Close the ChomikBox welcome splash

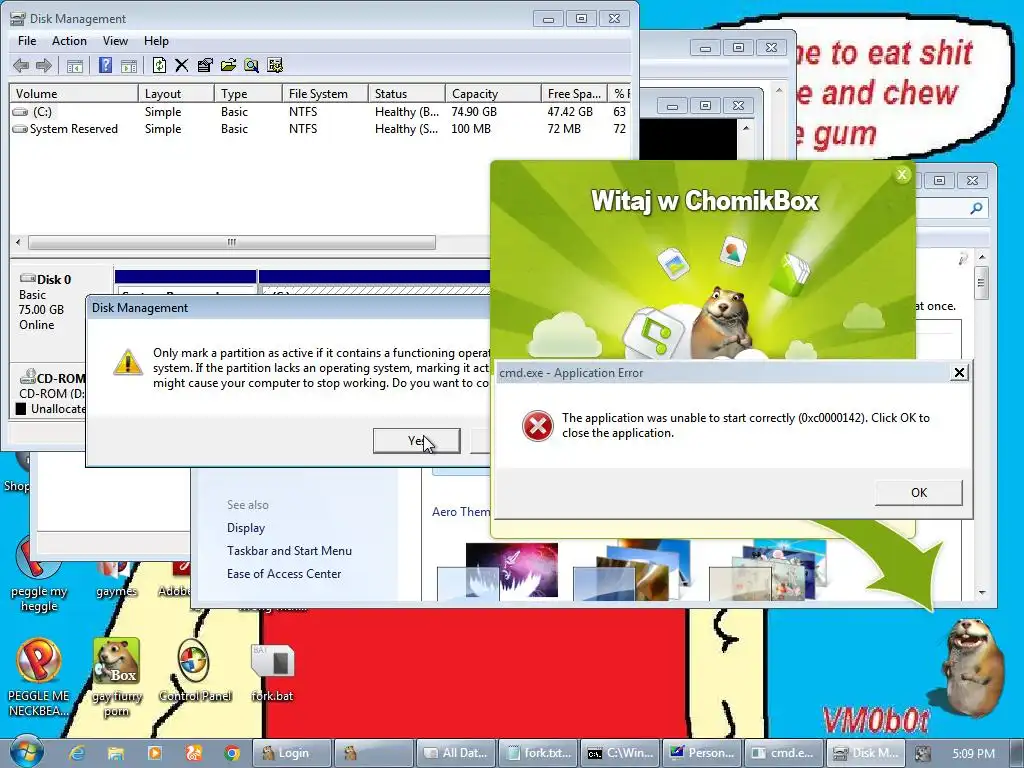click(902, 174)
